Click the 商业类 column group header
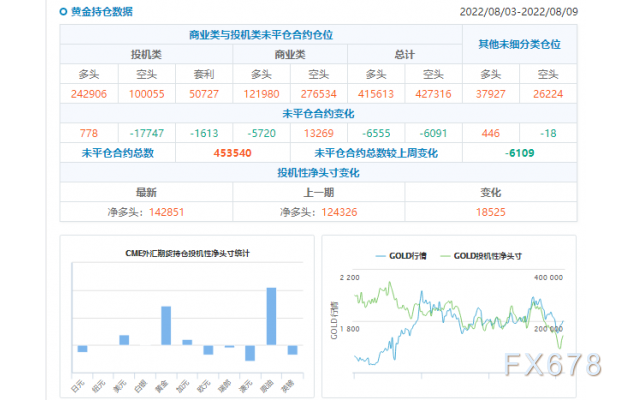632x400 pixels. point(290,54)
